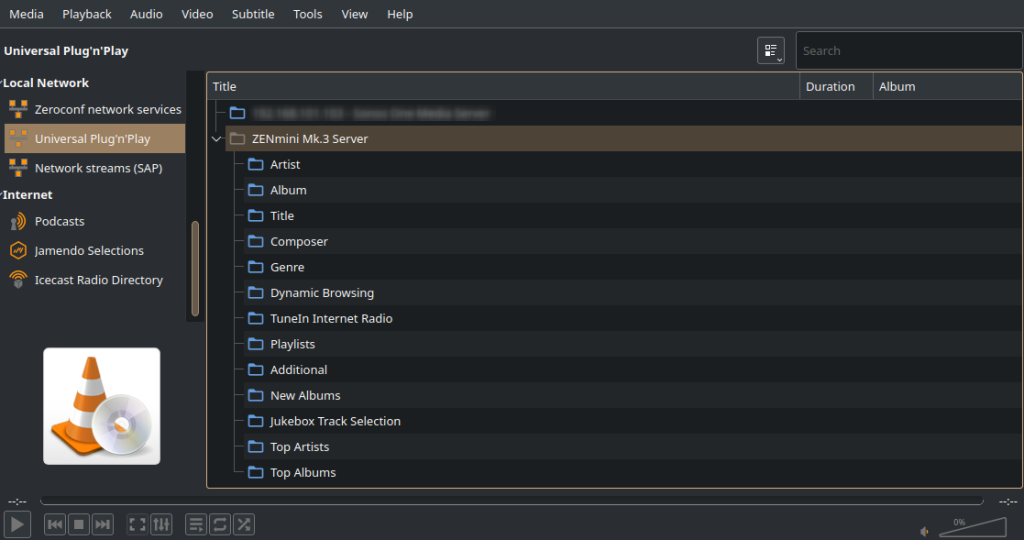
Task: Open Top Artists folder icon
Action: coord(256,447)
